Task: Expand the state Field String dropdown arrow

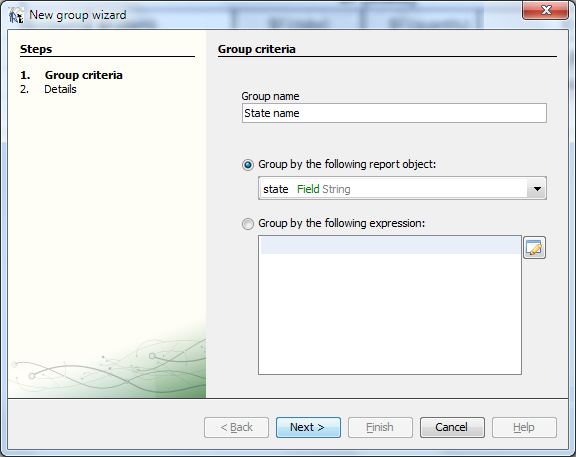Action: (537, 189)
